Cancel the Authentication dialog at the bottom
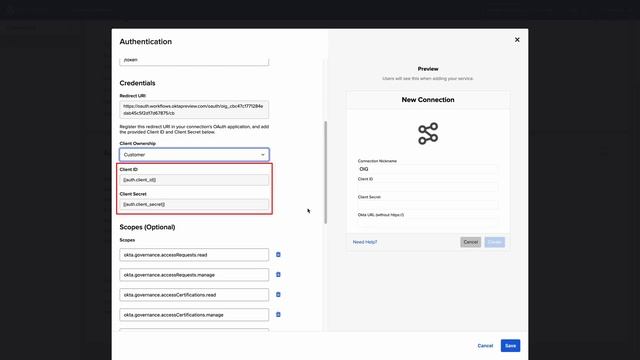 (x=485, y=346)
